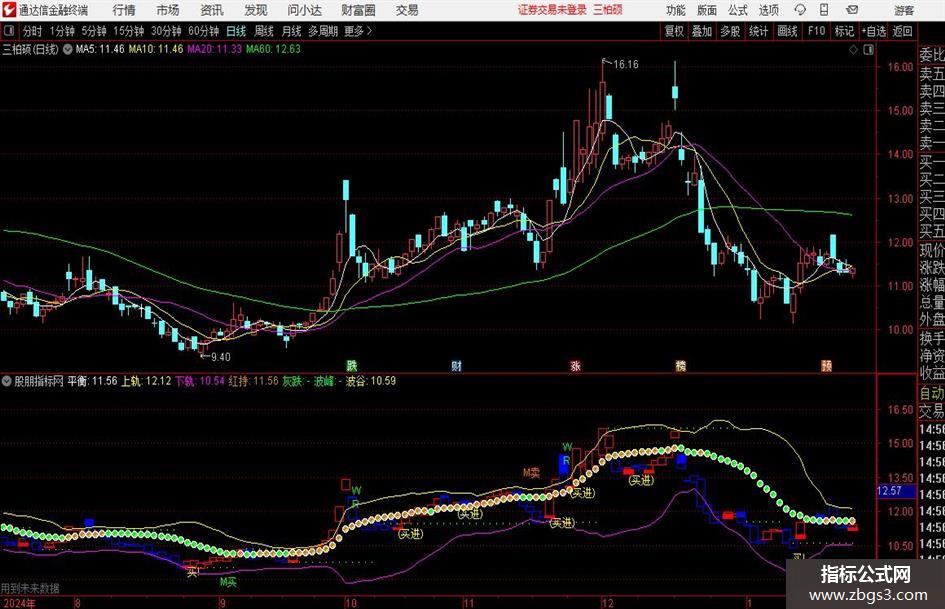The width and height of the screenshot is (945, 609).
Task: Open the 功能 menu
Action: (676, 10)
